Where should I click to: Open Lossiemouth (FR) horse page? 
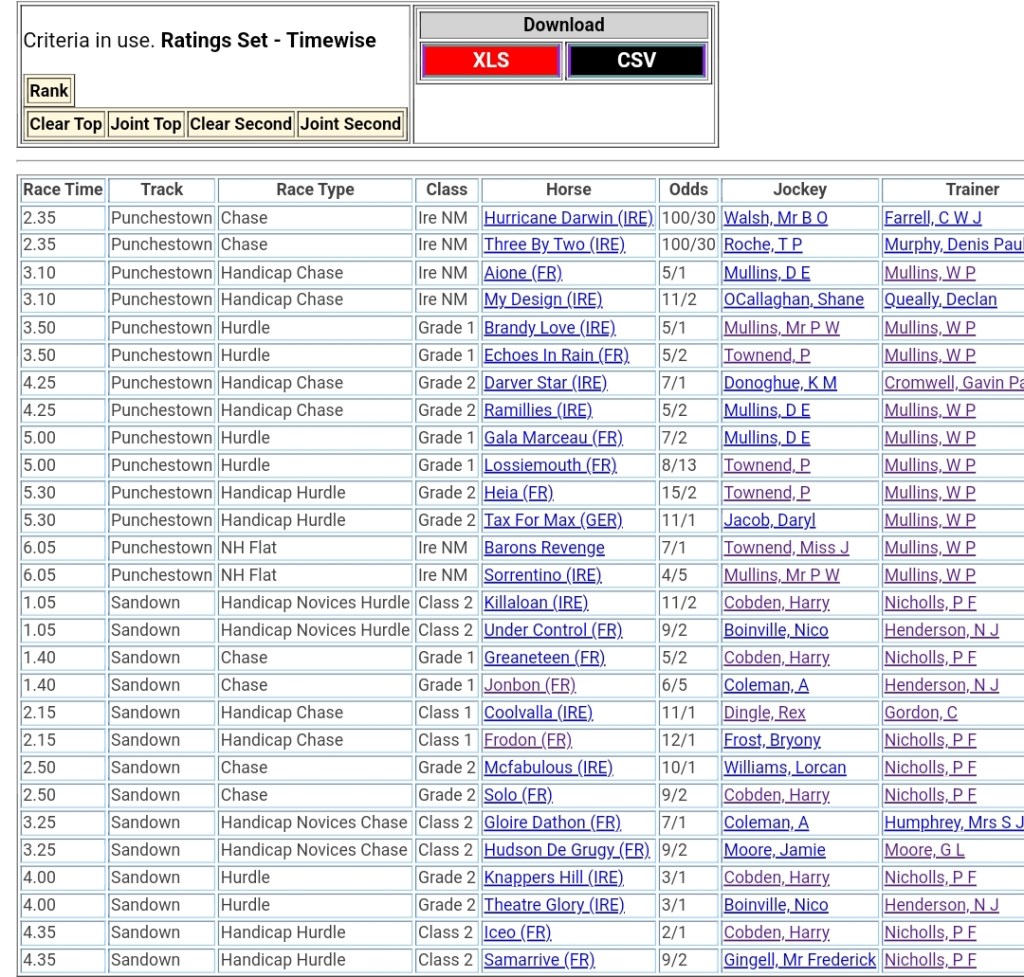pos(550,465)
